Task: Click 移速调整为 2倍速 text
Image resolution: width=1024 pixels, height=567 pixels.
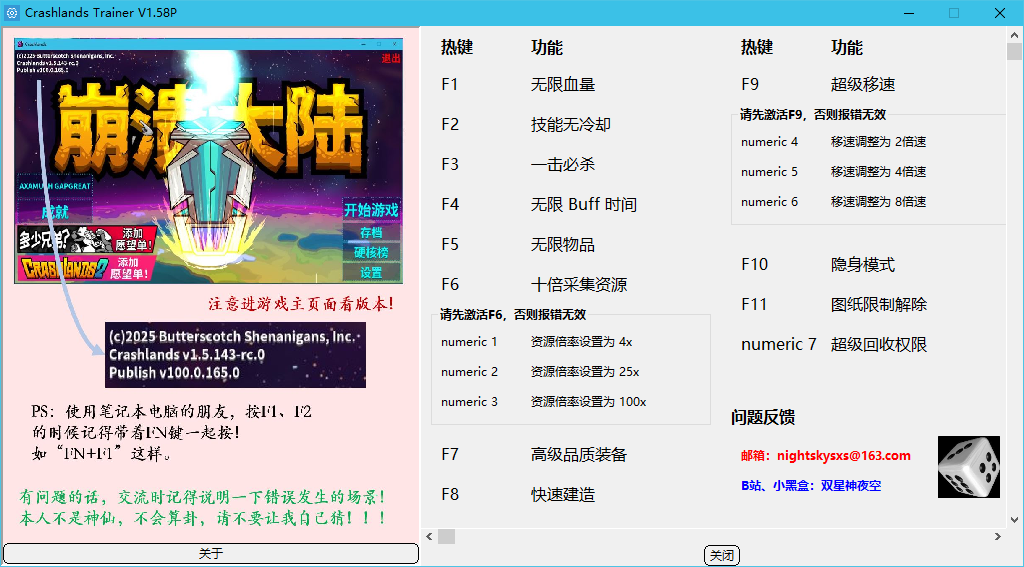Action: pos(878,142)
